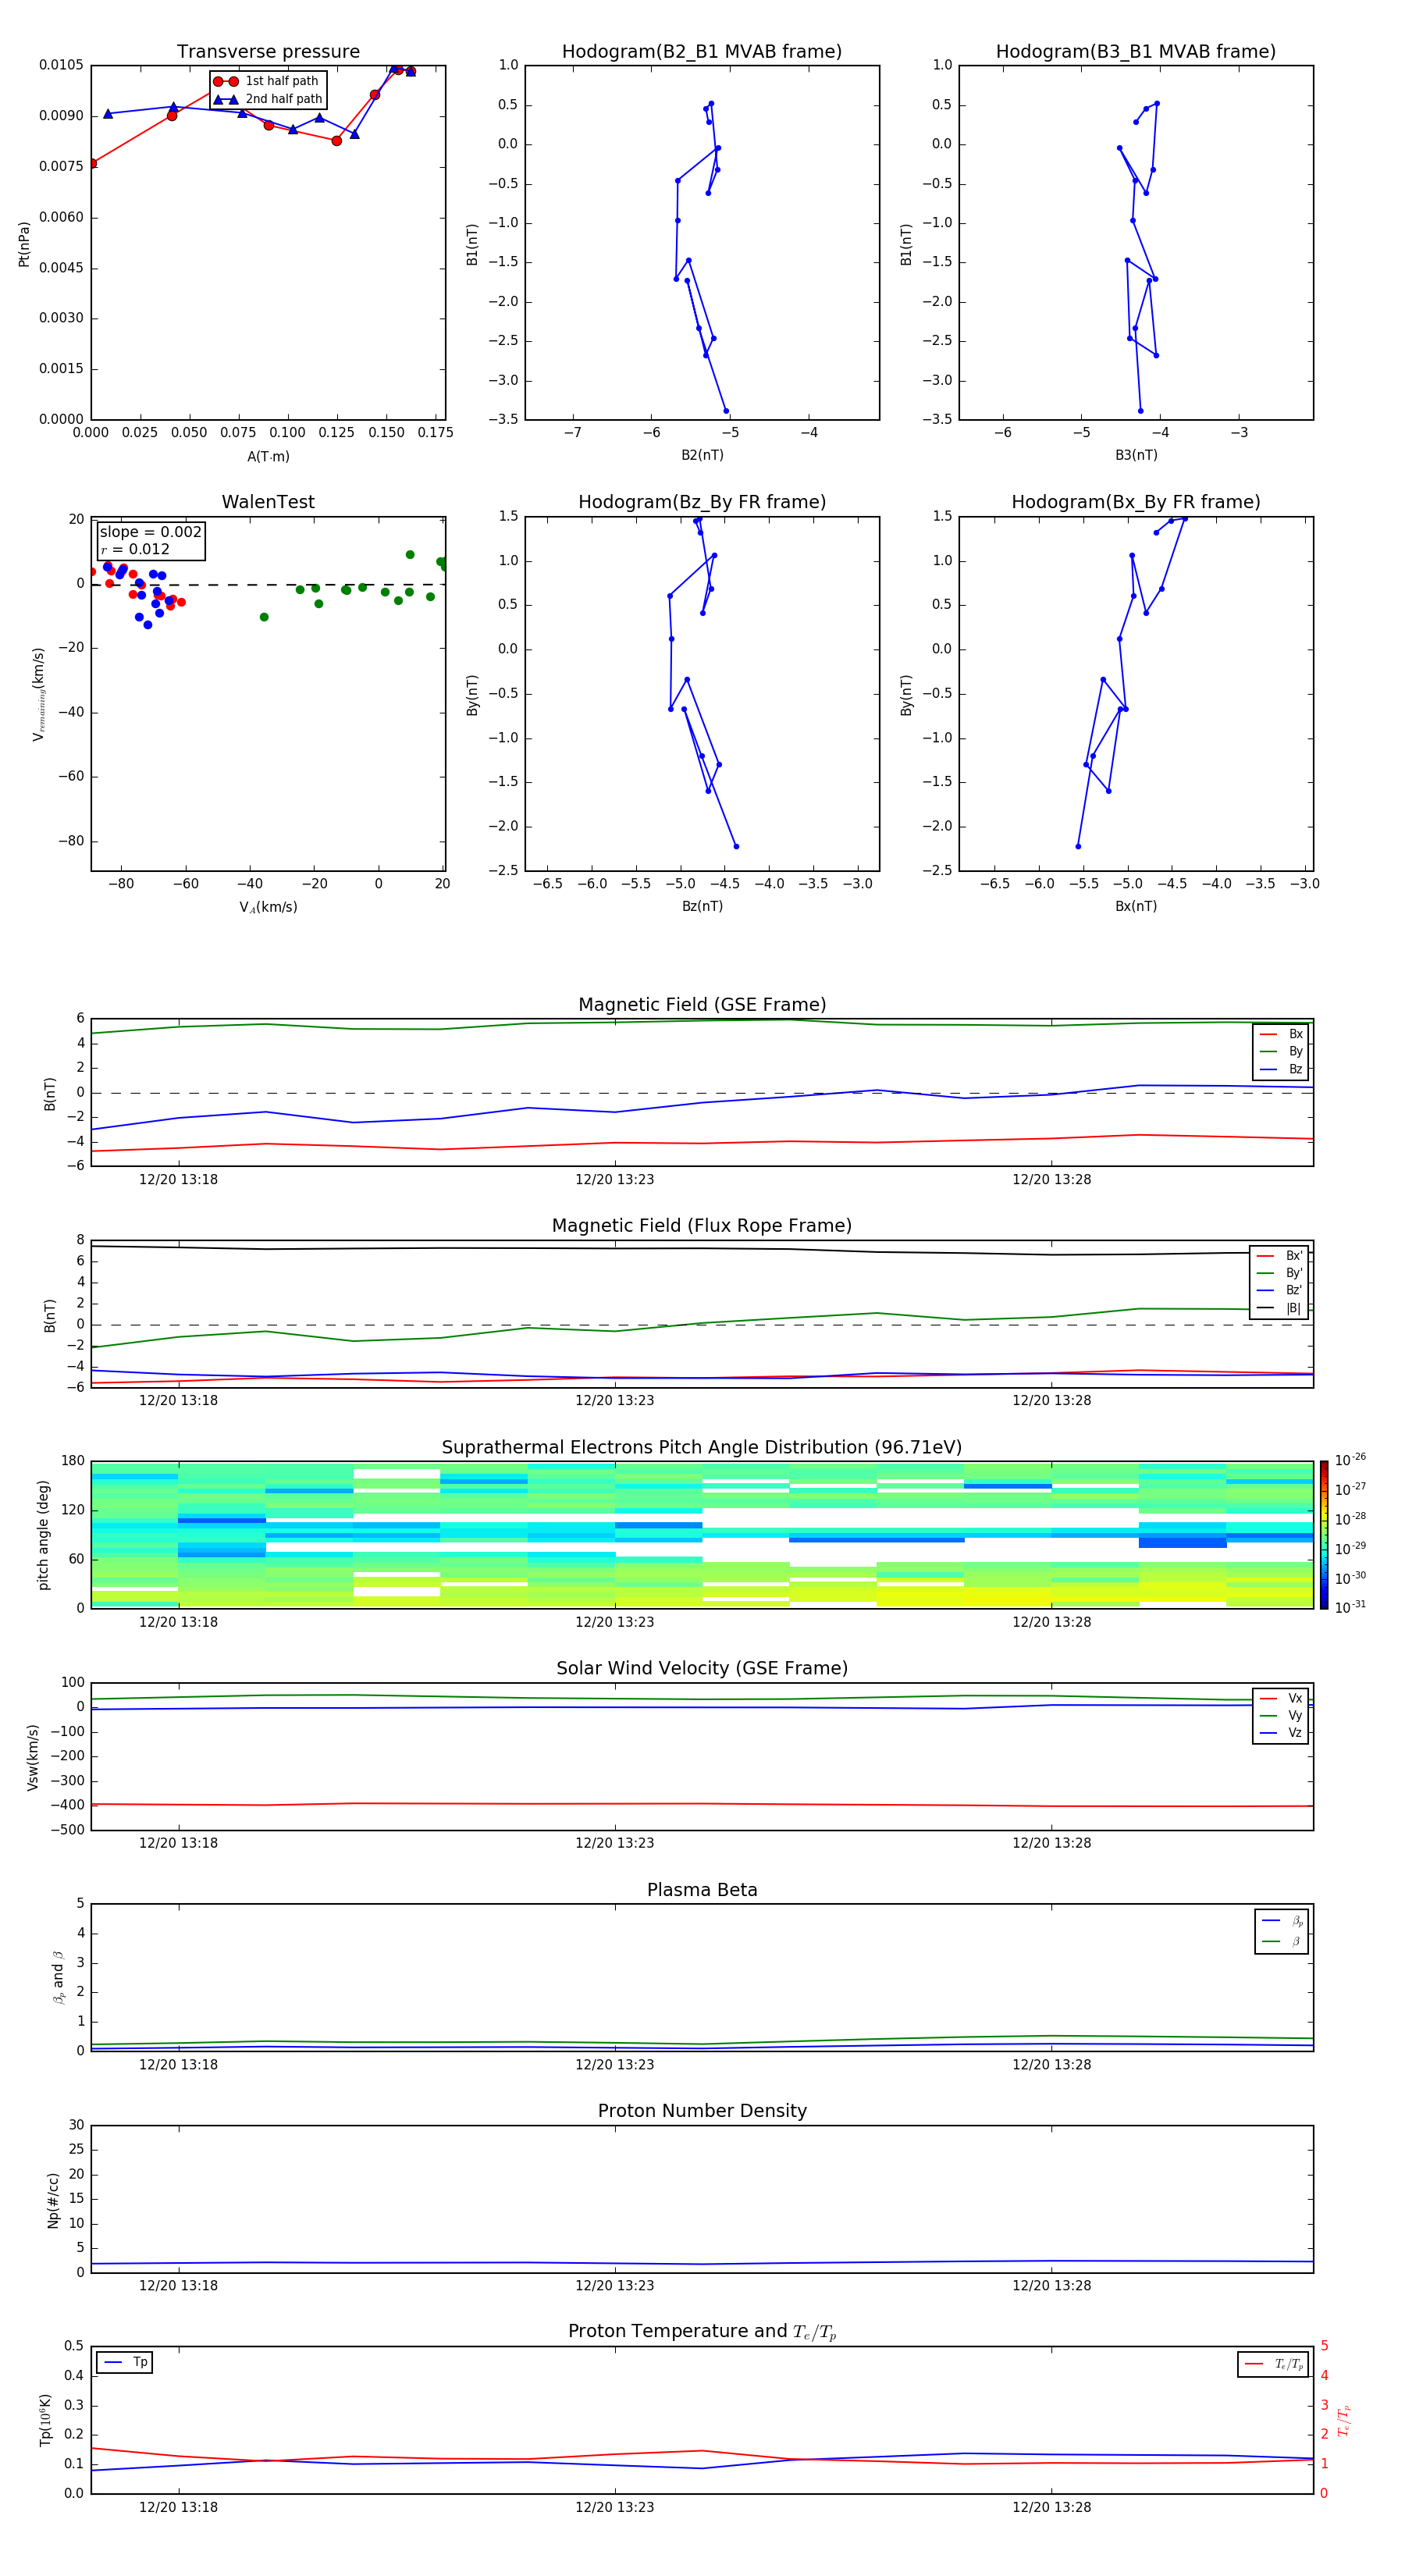Click the "Bz(nT)" x-axis label
This screenshot has height=2576, width=1405.
[702, 906]
